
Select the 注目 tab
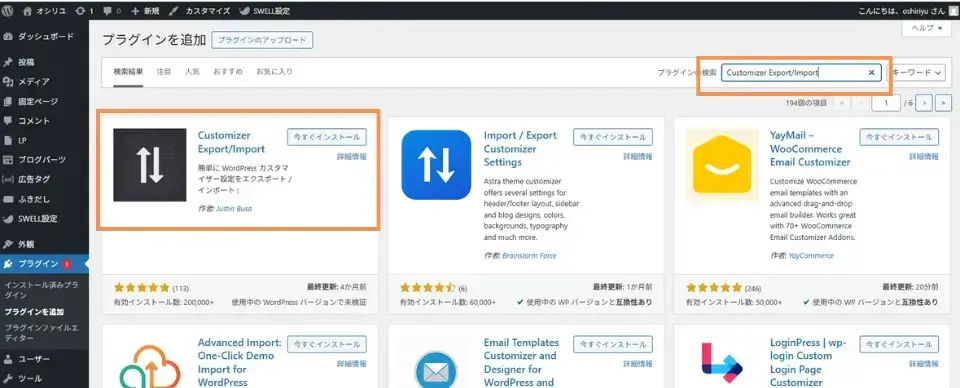point(163,72)
